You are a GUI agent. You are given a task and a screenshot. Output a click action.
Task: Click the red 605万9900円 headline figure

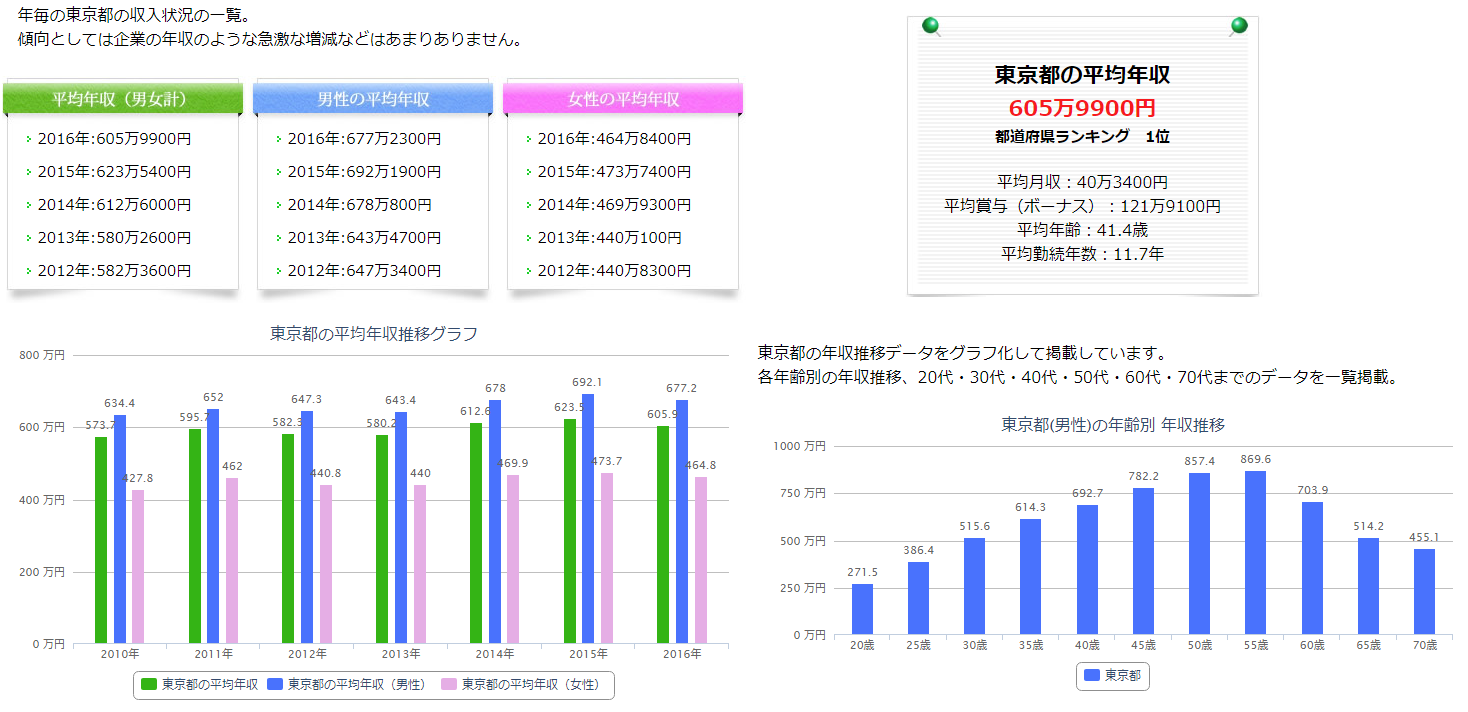click(1082, 108)
